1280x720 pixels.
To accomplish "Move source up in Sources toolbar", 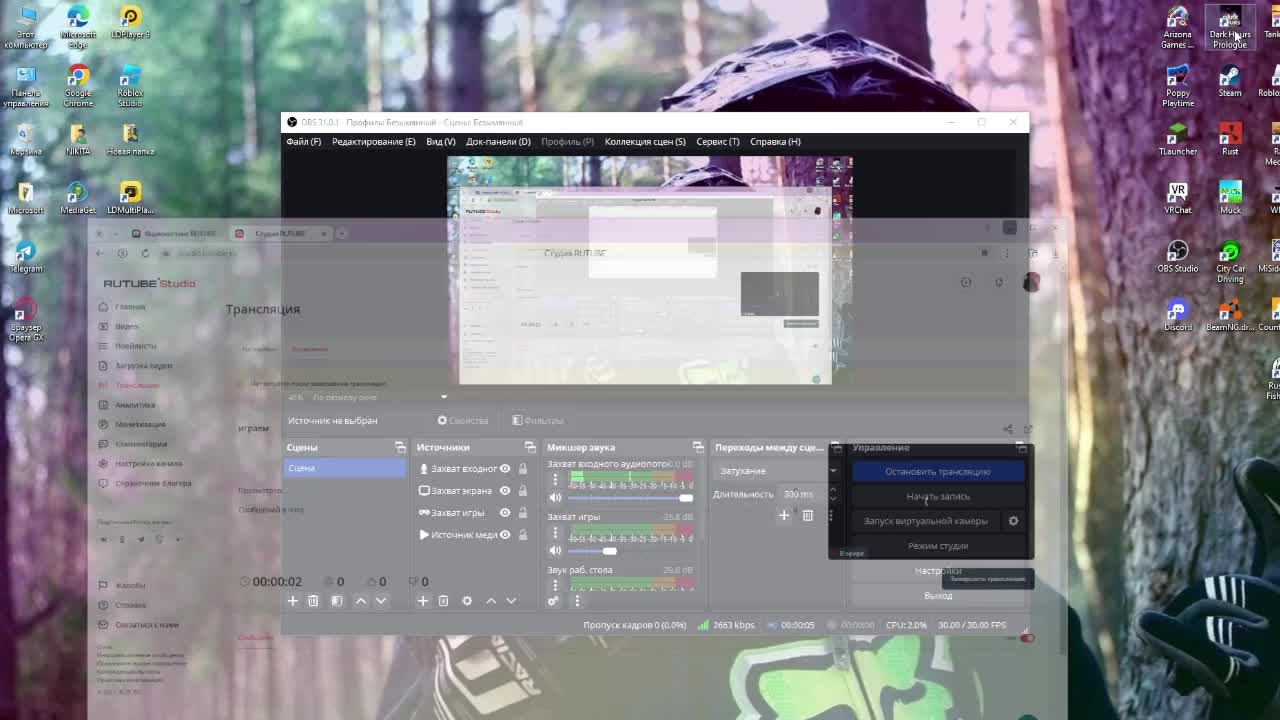I will pos(491,601).
